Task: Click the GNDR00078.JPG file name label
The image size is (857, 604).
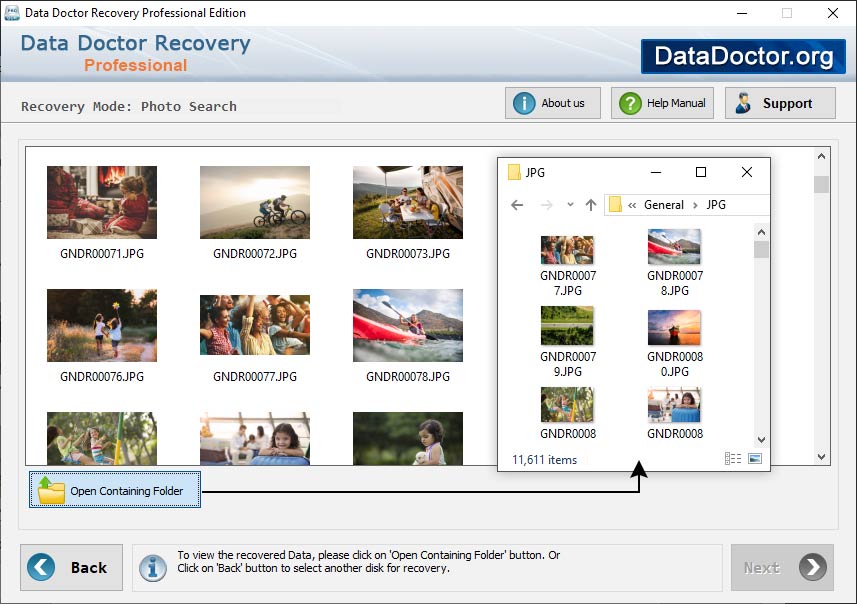Action: (x=408, y=377)
